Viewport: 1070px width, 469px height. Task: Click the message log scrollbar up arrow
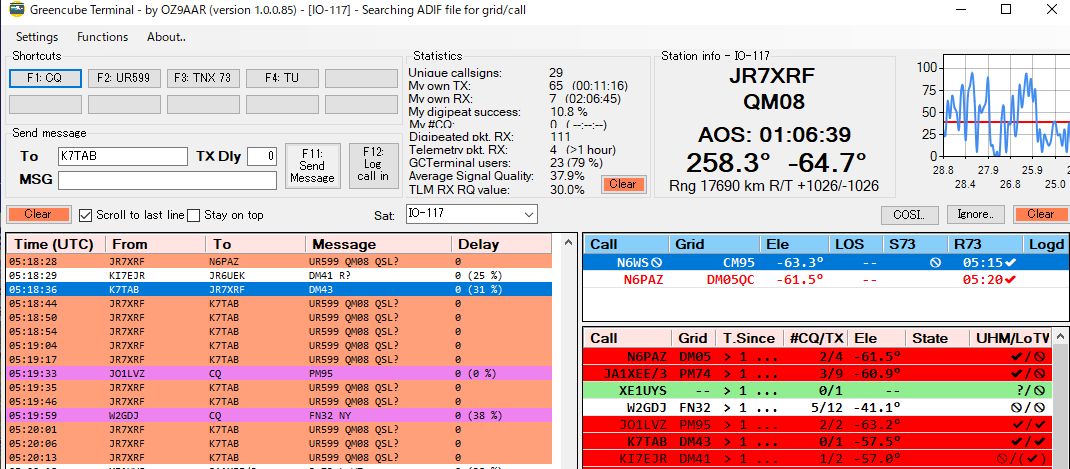(567, 242)
